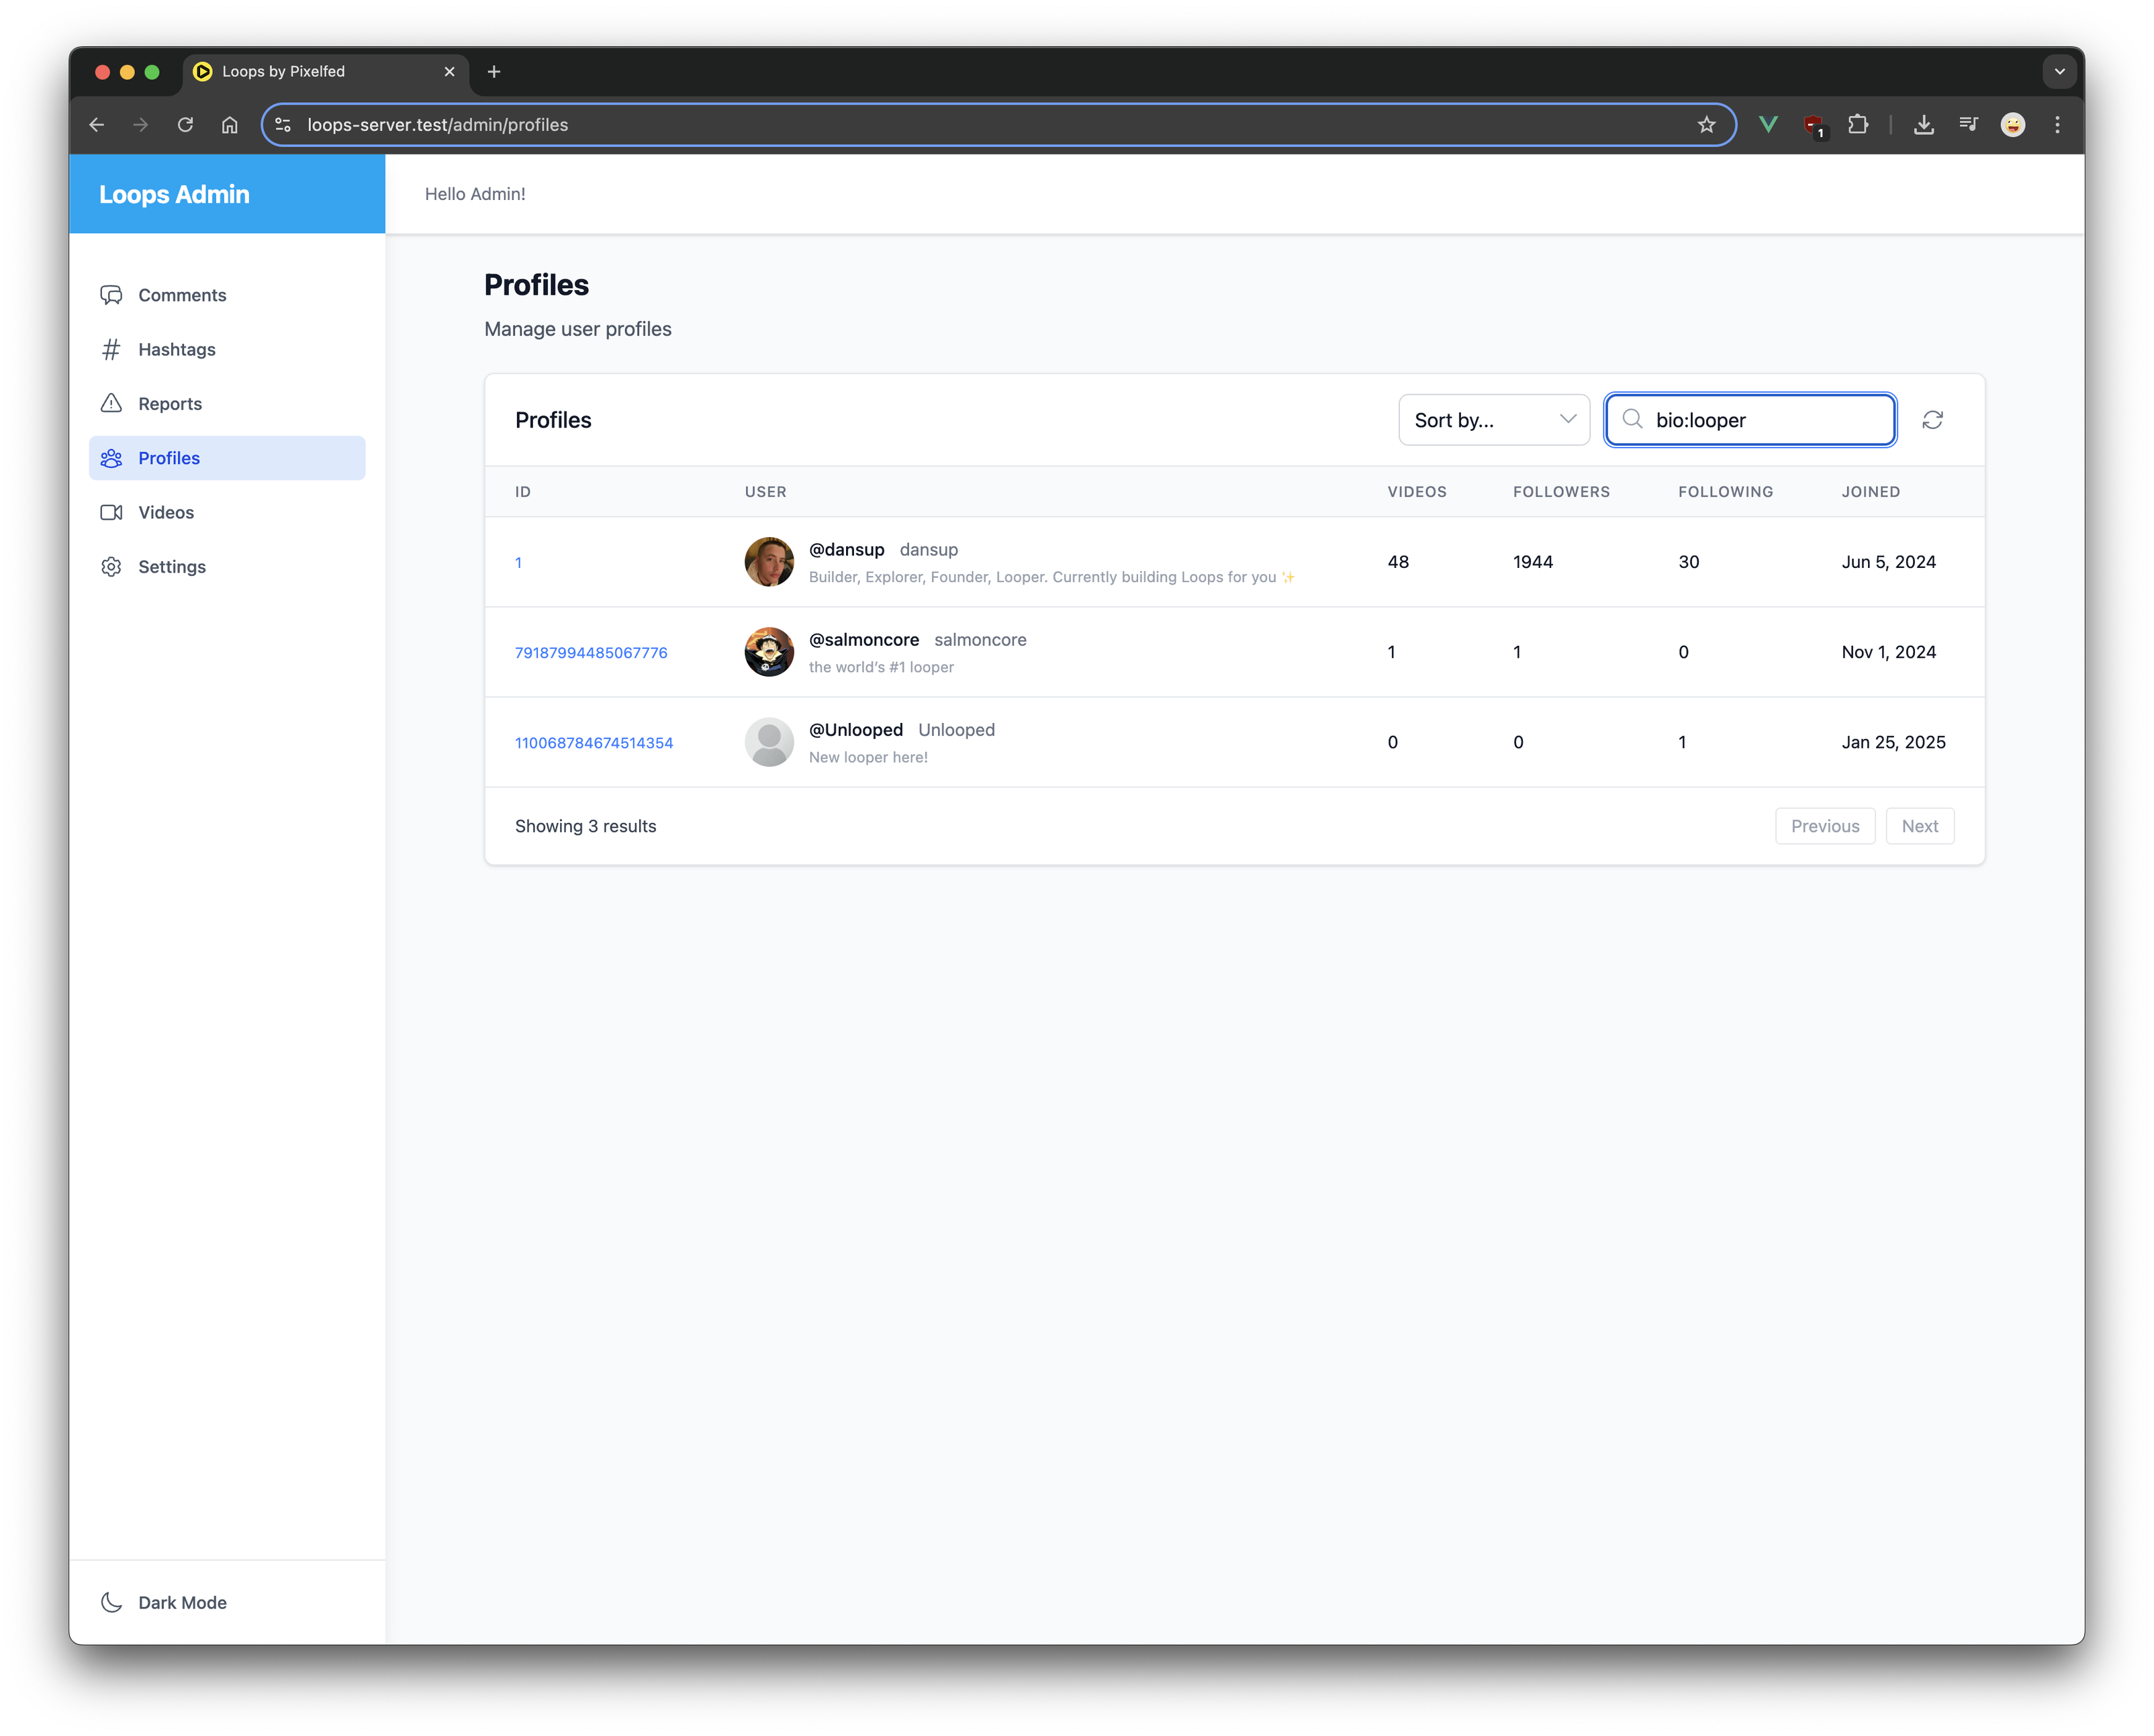Click the FOLLOWING column header

point(1725,491)
